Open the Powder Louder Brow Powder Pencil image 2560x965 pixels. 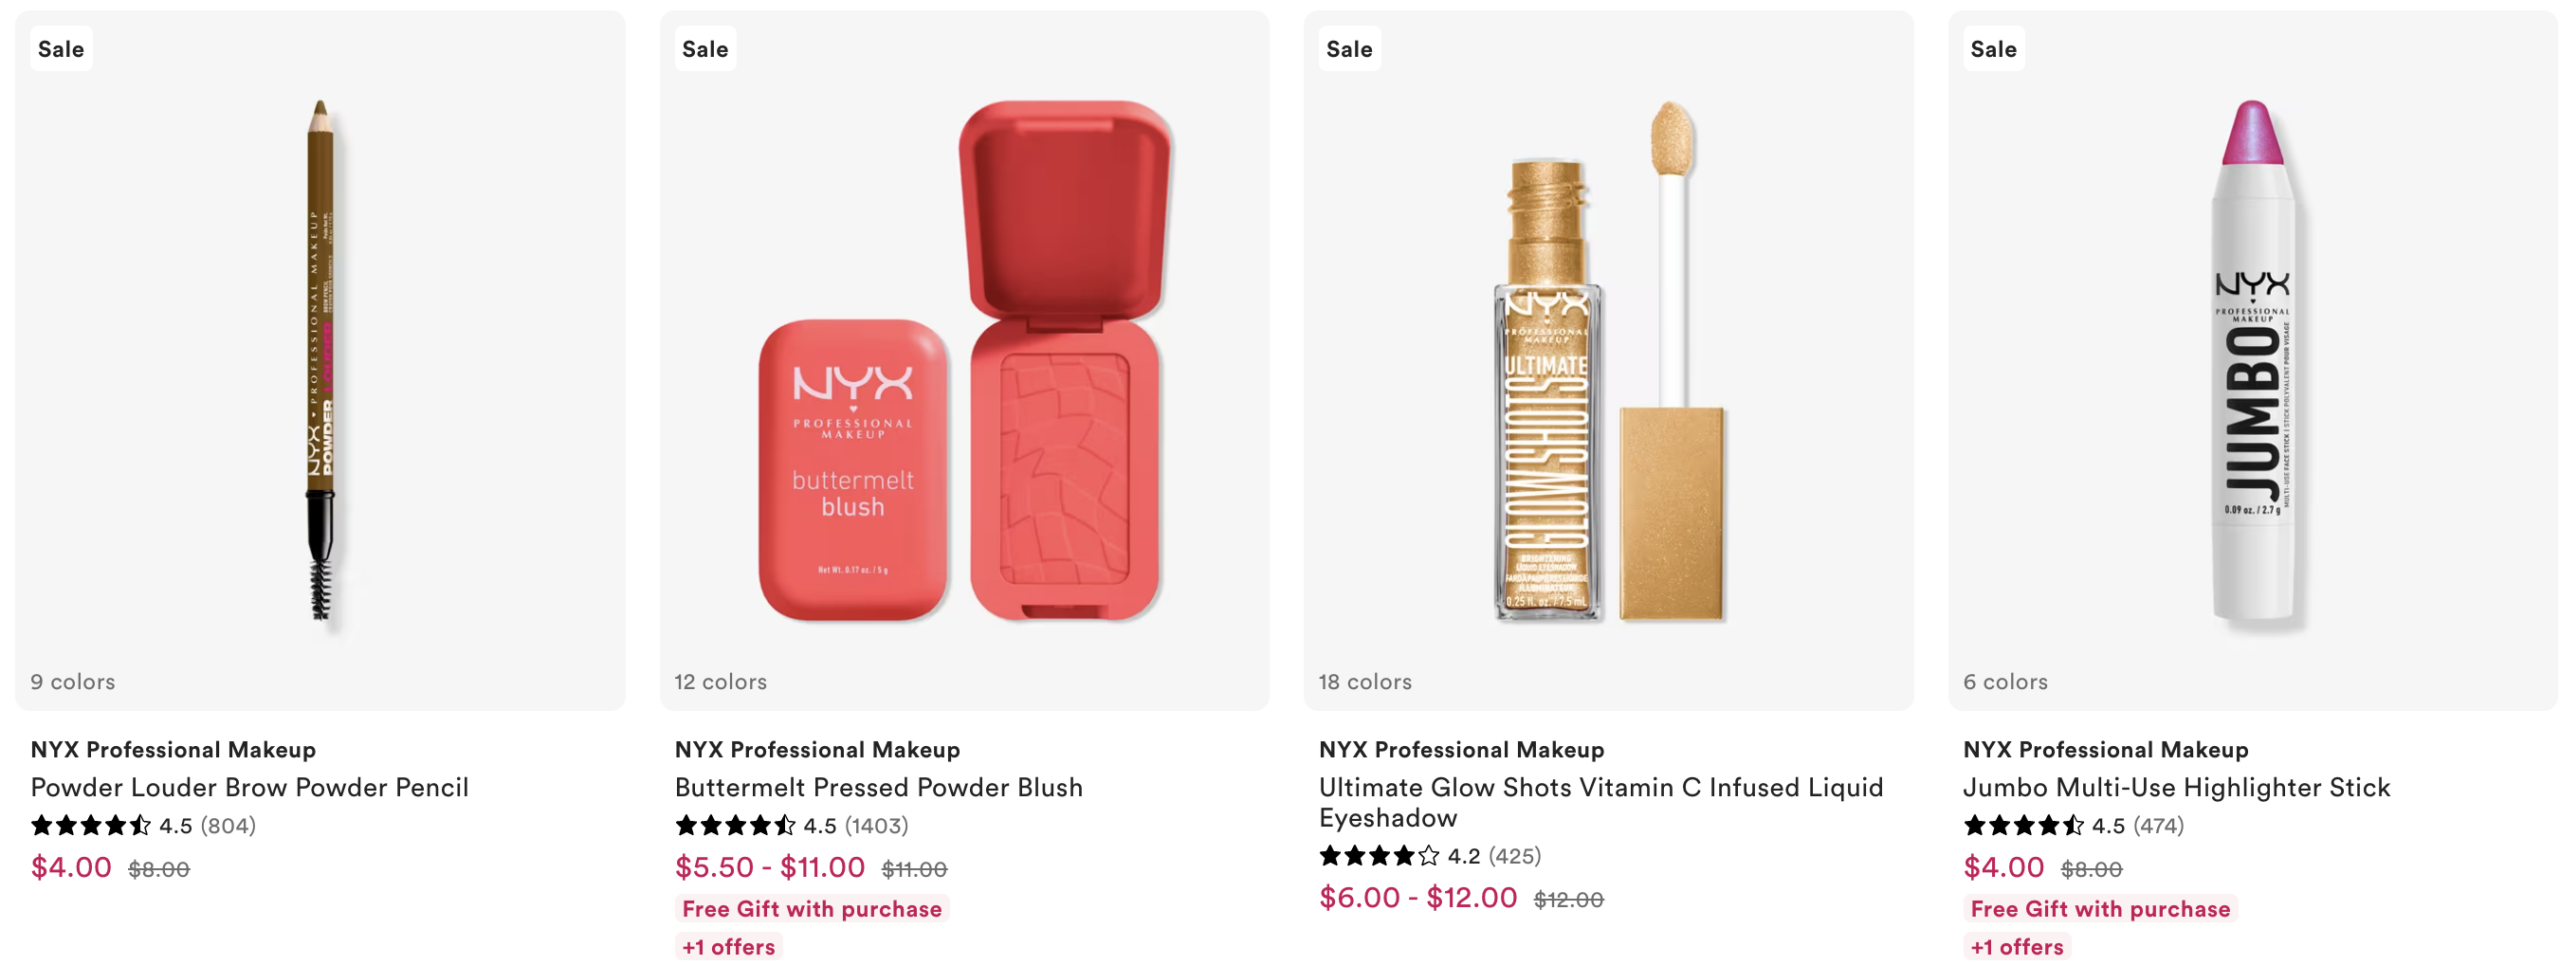320,360
